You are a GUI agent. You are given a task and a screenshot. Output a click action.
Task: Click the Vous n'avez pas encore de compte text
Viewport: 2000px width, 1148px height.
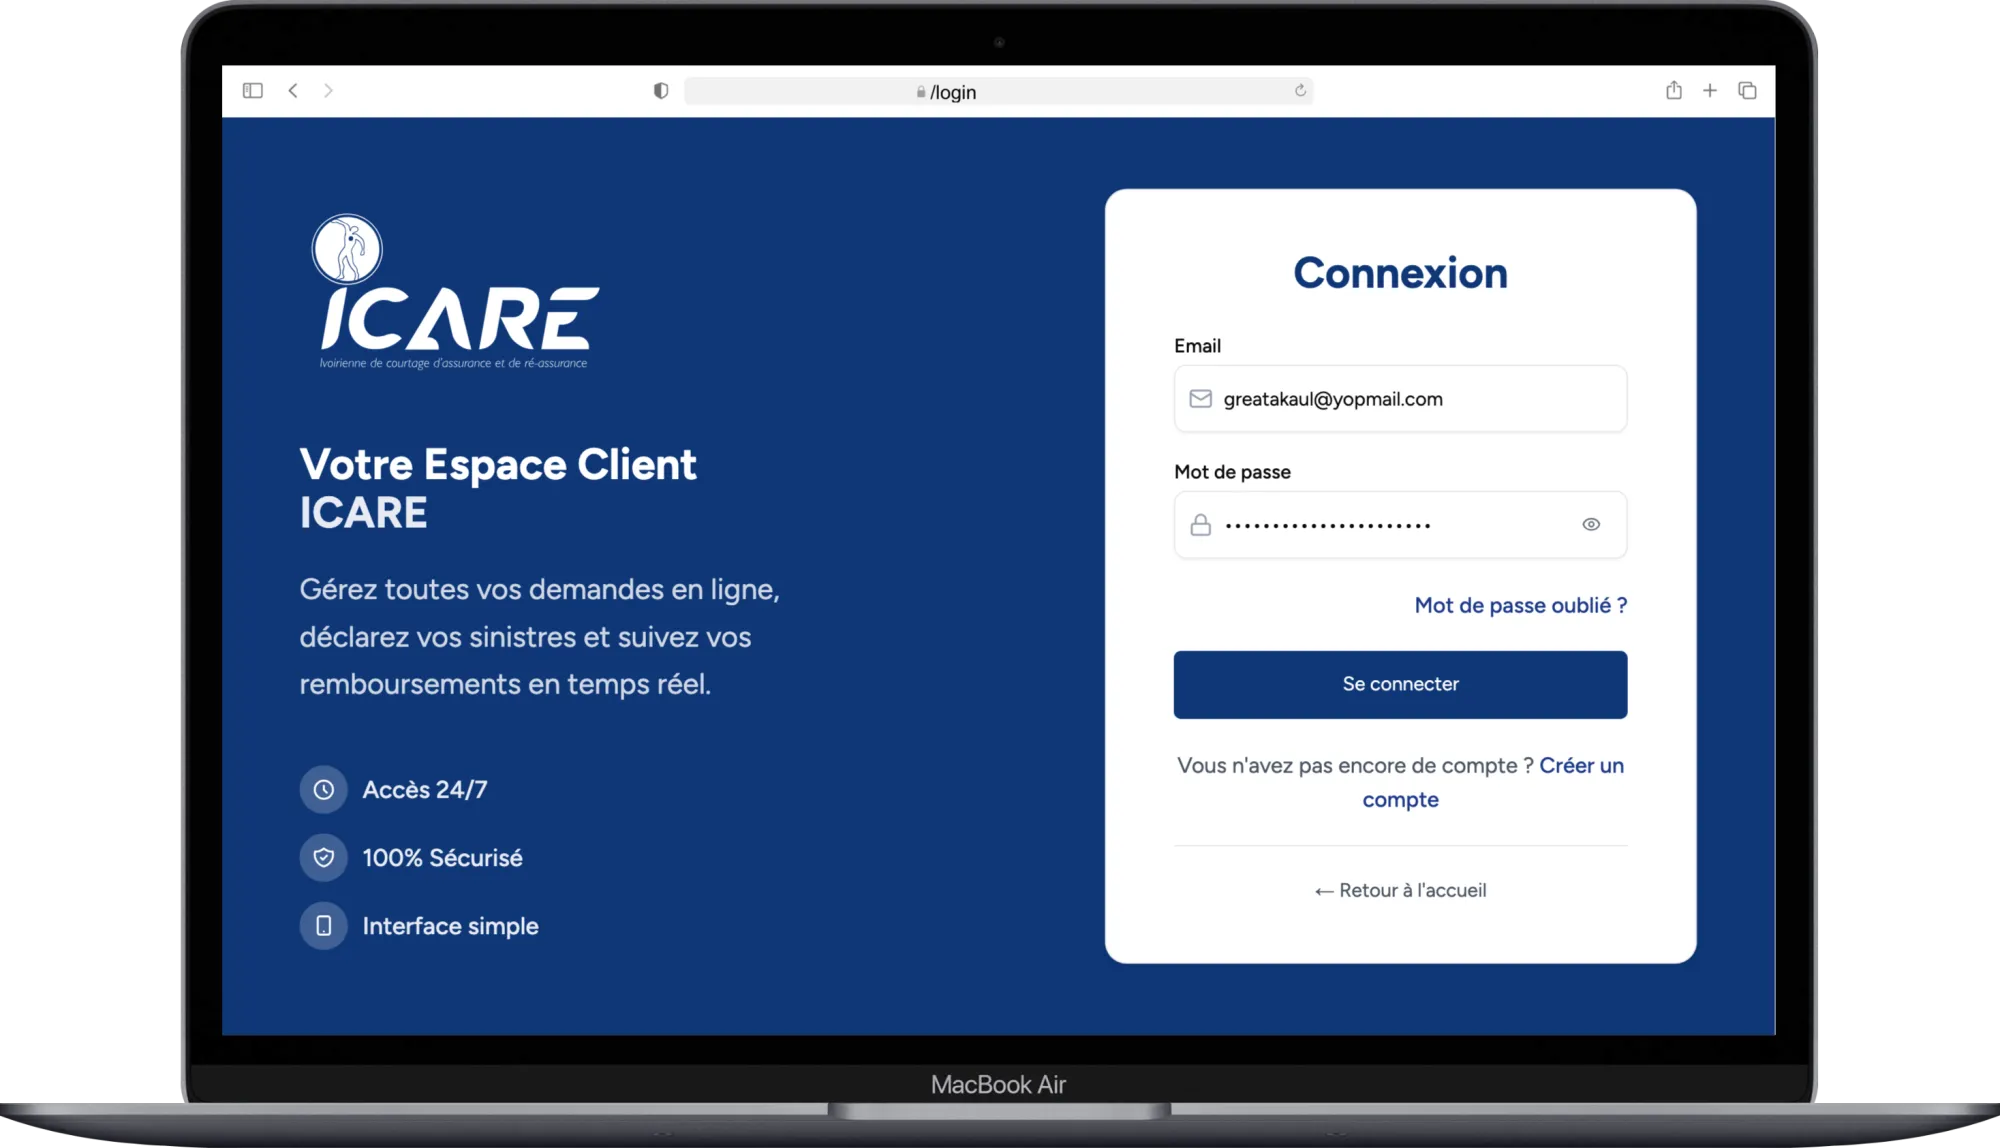tap(1355, 766)
